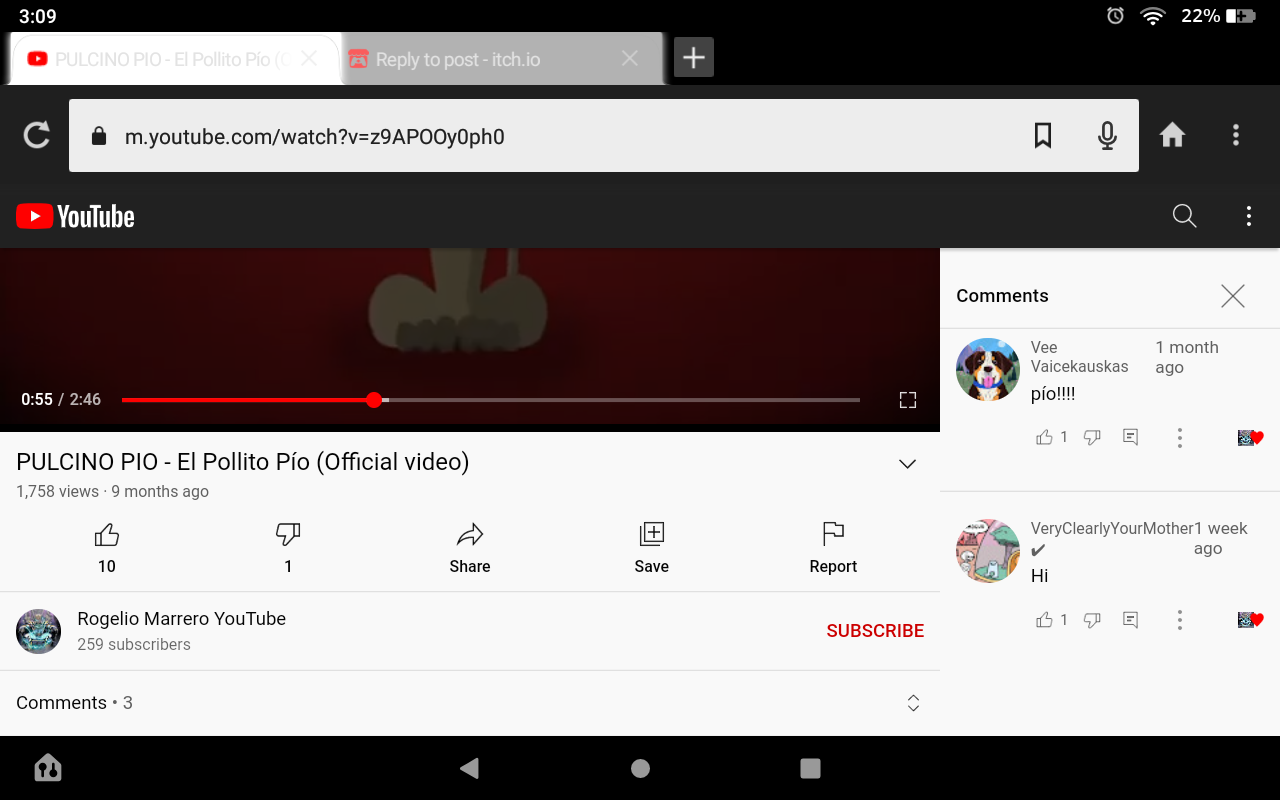
Task: Select "1,758 views · 9 months ago" text
Action: pyautogui.click(x=113, y=491)
